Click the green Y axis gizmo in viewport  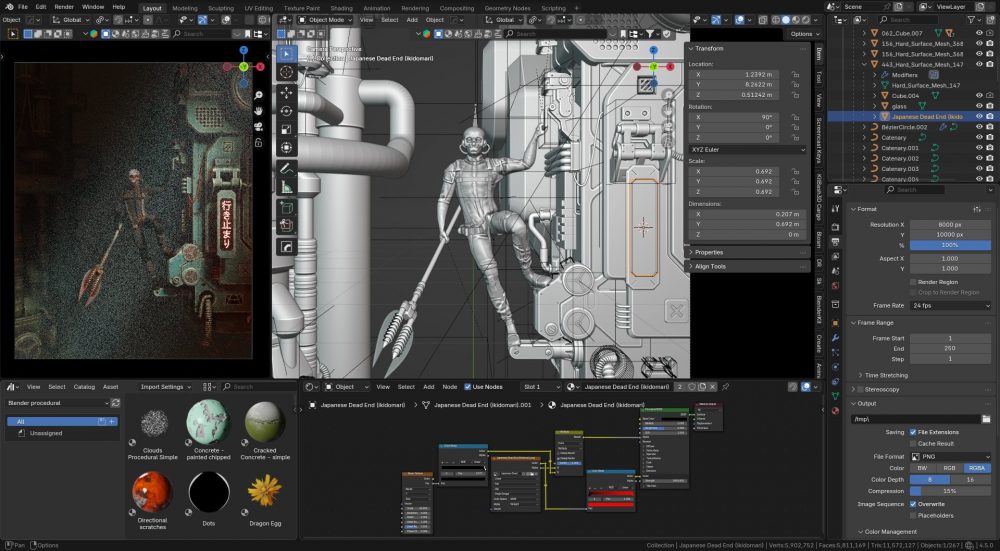[x=654, y=67]
